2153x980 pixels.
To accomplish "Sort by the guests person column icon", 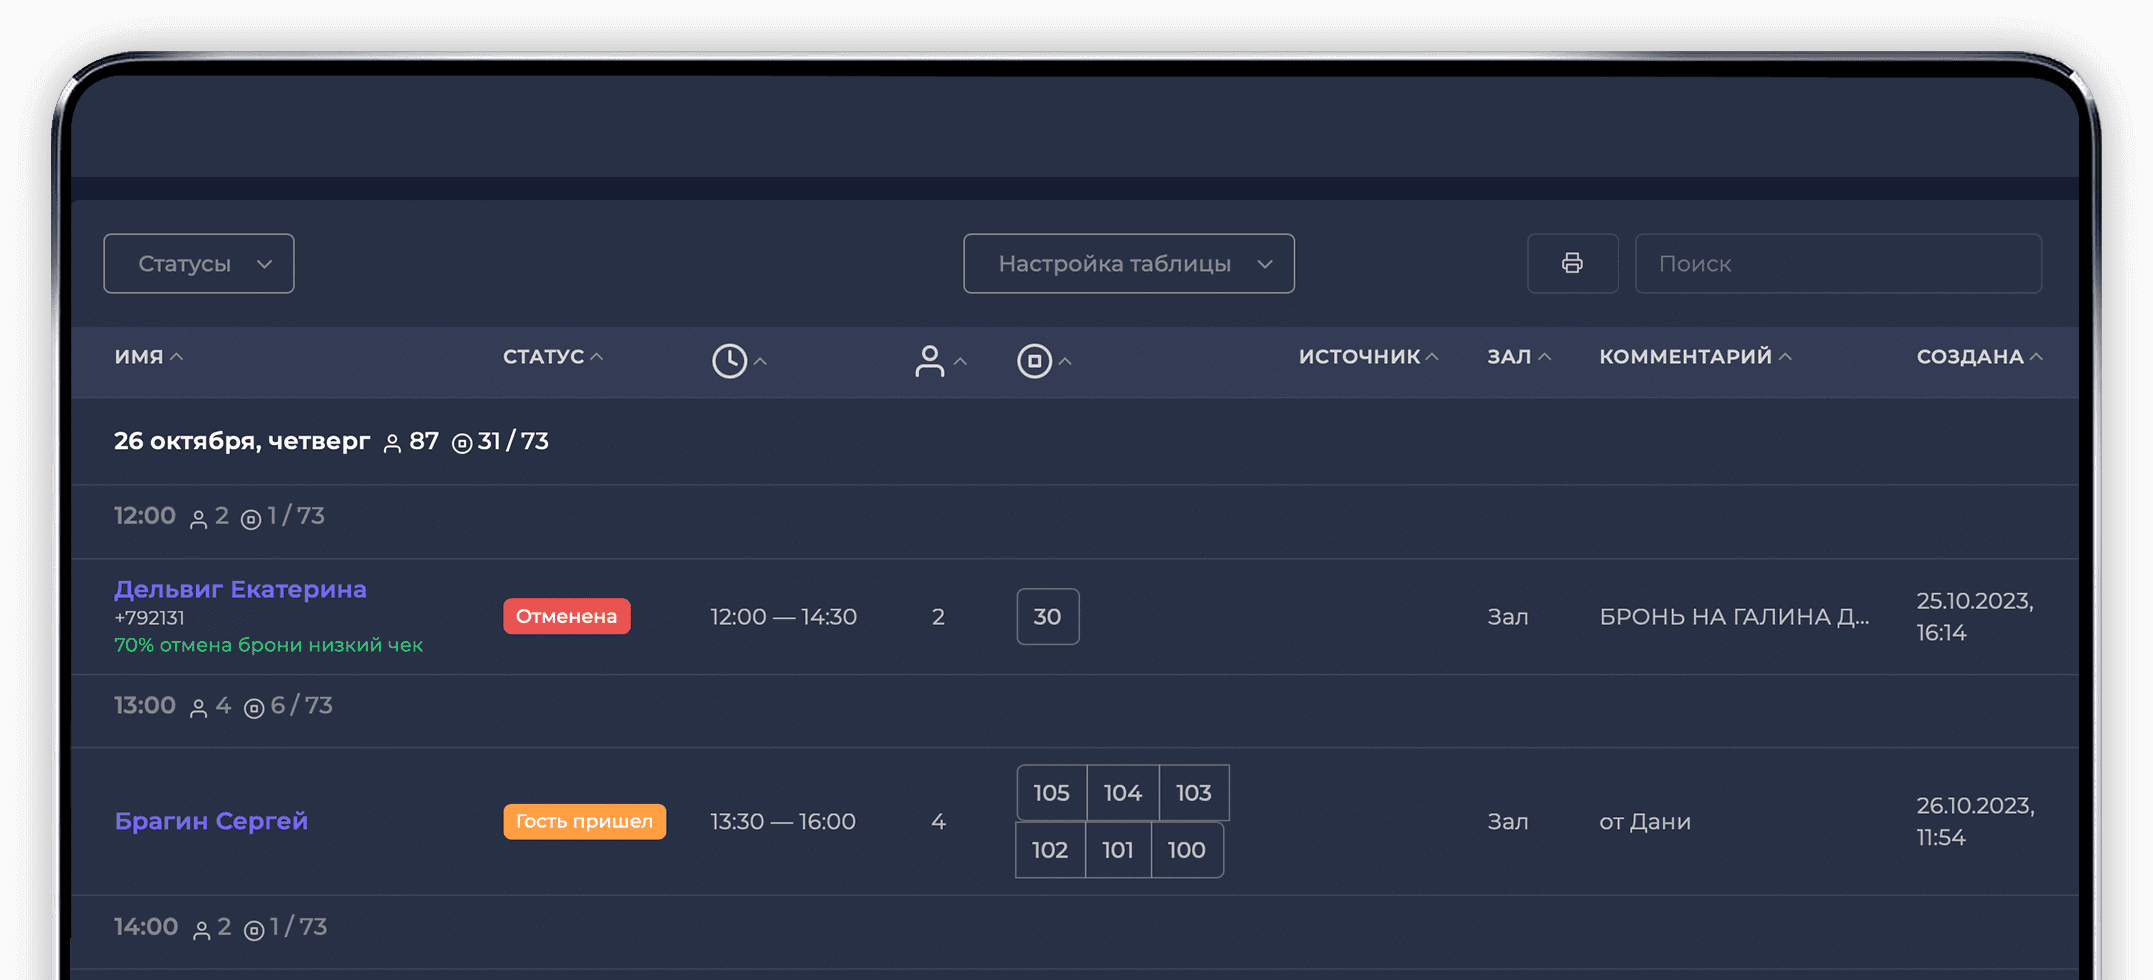I will [x=930, y=361].
